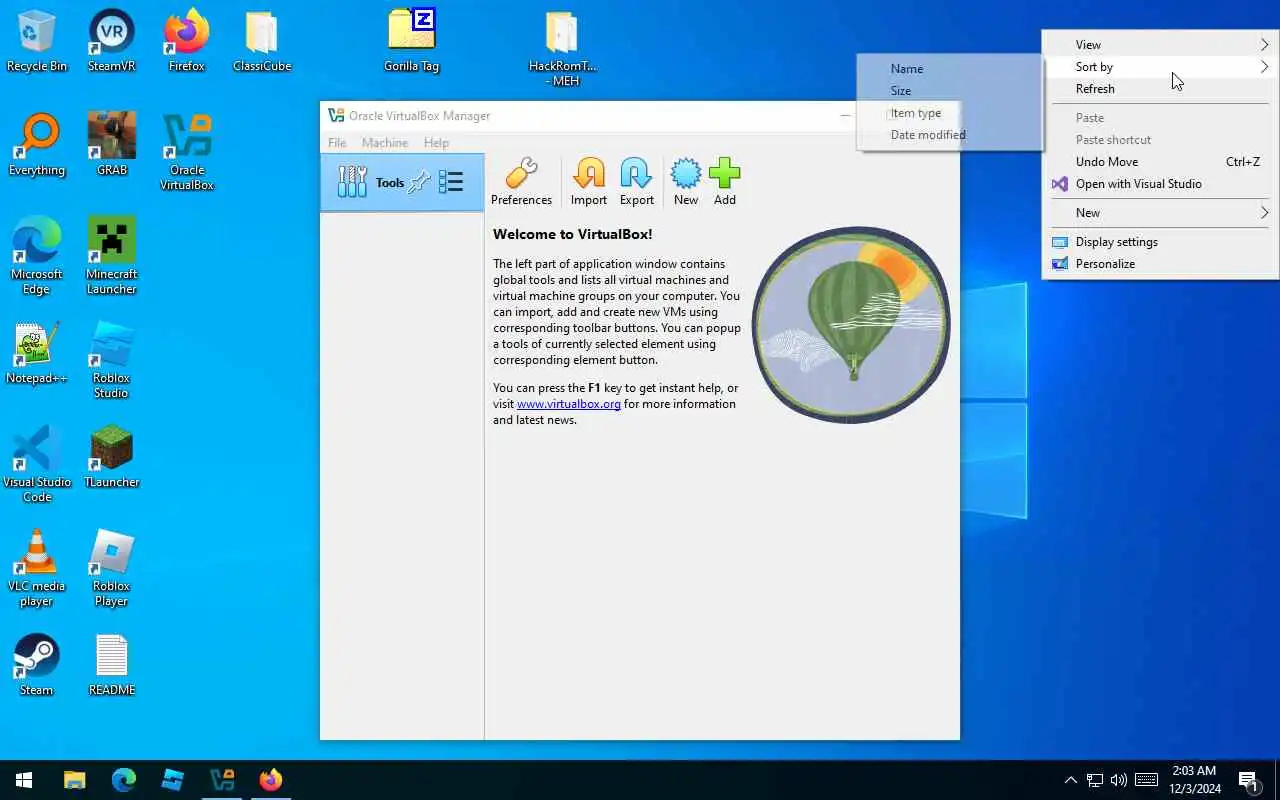Select the TLauncher desktop shortcut
The height and width of the screenshot is (800, 1280).
(x=112, y=458)
